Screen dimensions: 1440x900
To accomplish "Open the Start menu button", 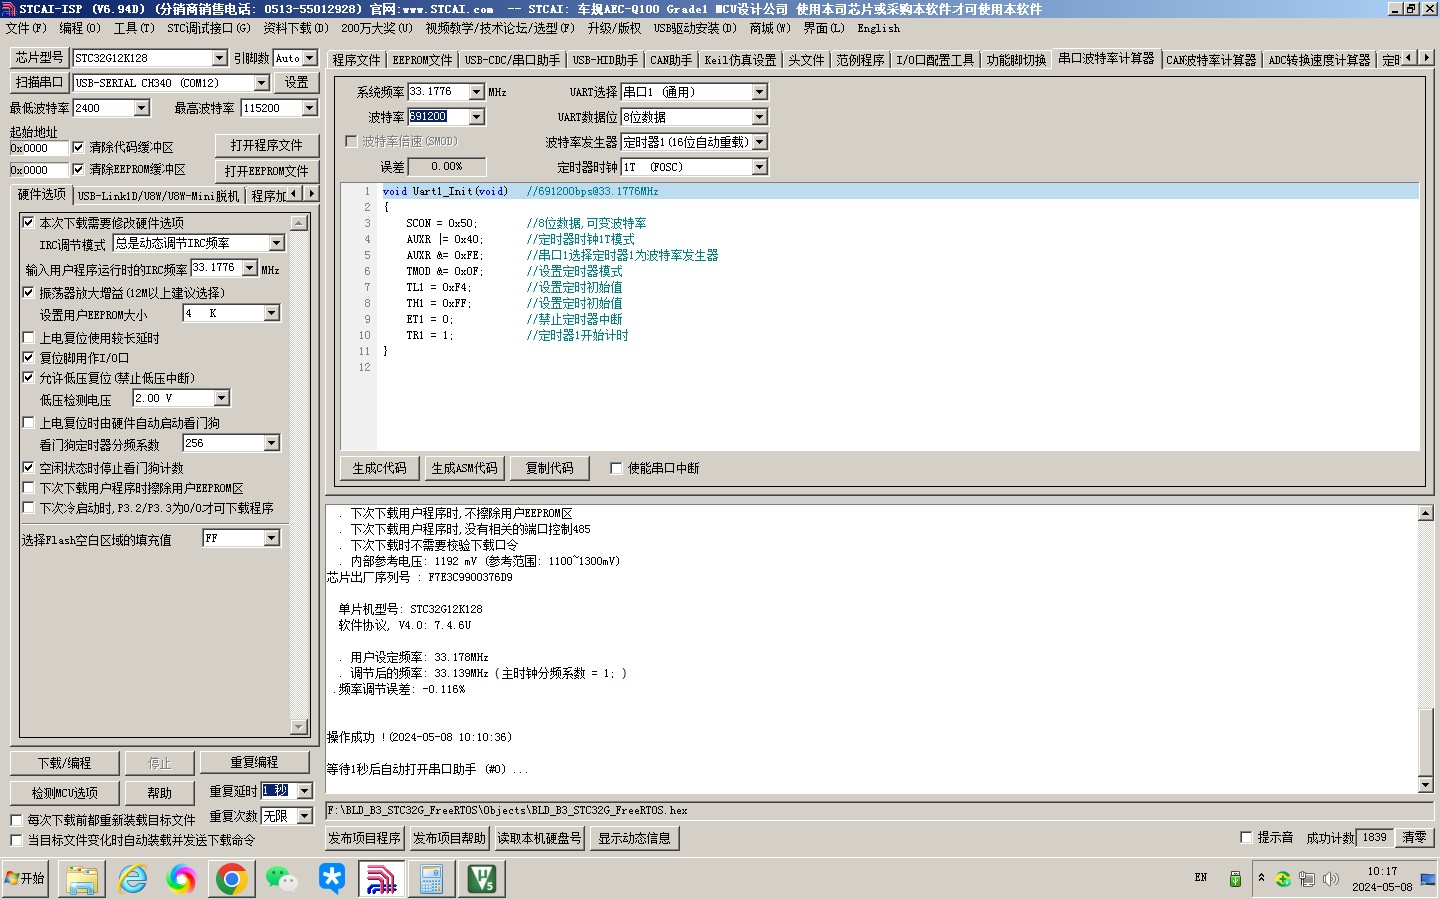I will 25,878.
